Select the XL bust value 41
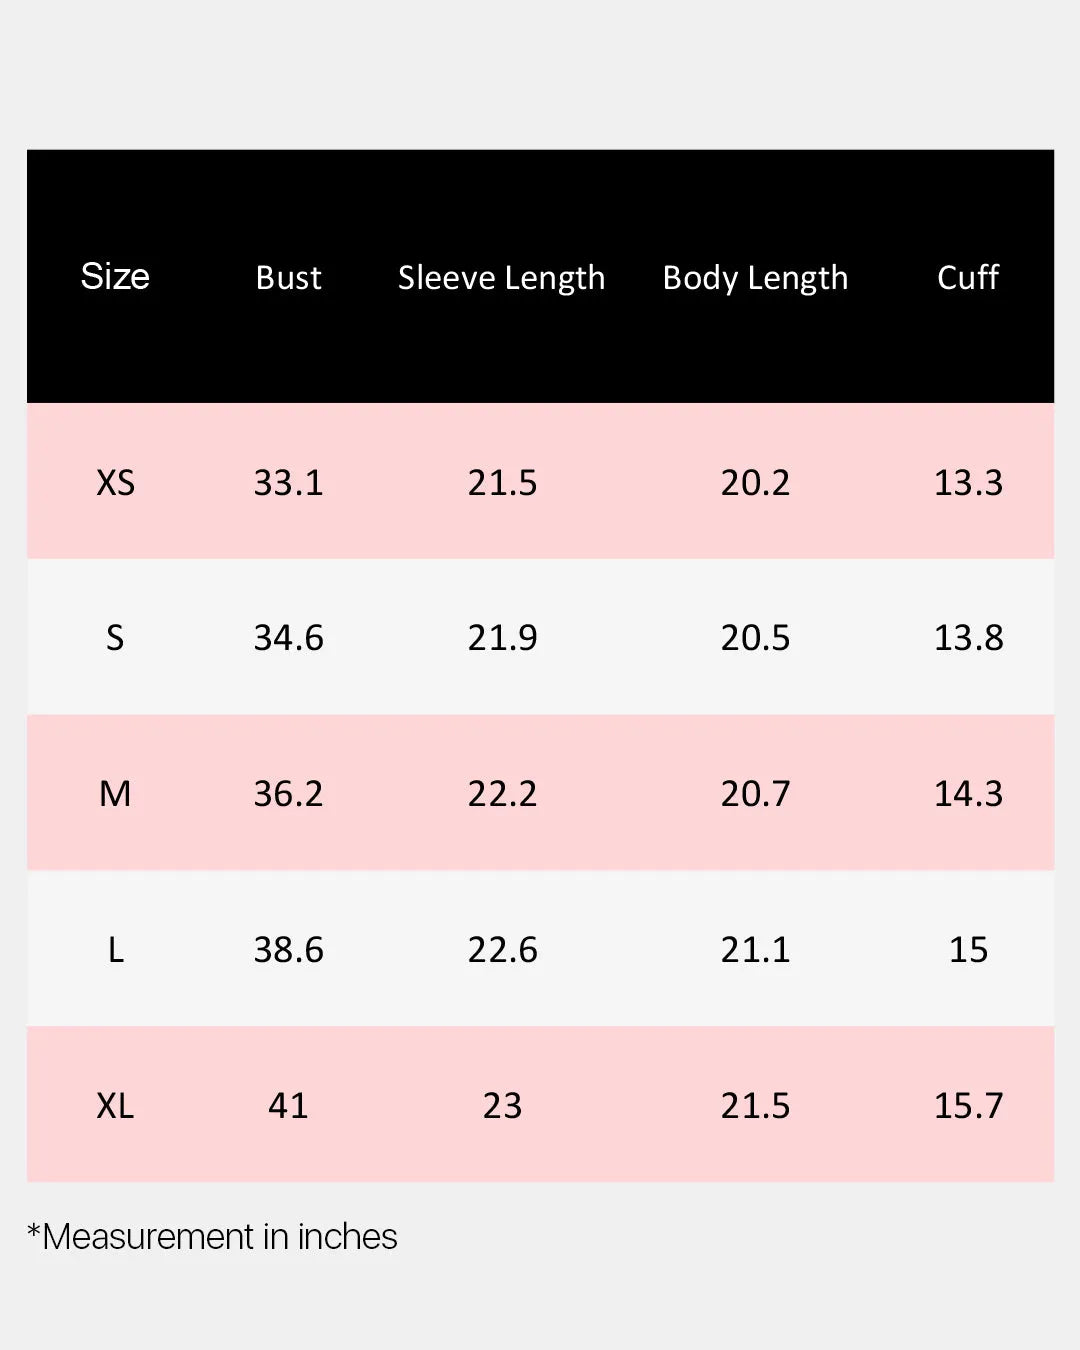The image size is (1080, 1350). [288, 1106]
